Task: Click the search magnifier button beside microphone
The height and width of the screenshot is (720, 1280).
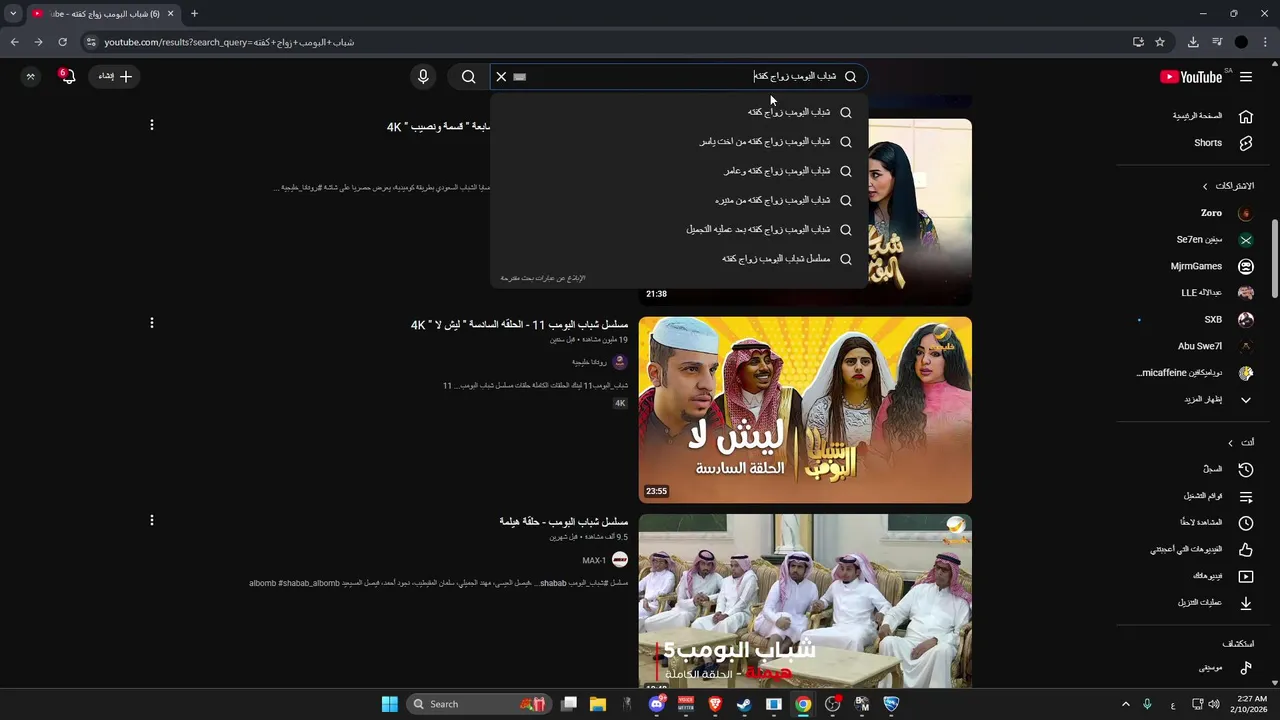Action: tap(468, 77)
